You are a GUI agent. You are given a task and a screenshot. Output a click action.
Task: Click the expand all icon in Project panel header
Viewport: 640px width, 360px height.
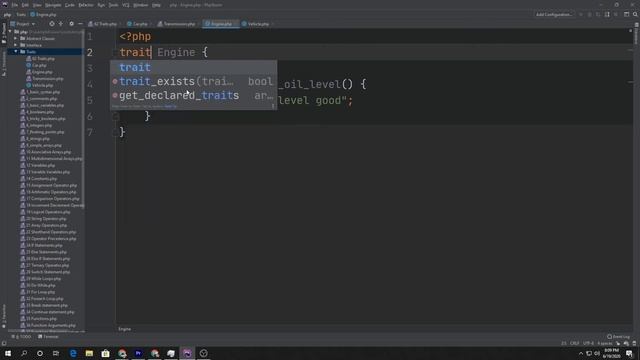pyautogui.click(x=61, y=24)
